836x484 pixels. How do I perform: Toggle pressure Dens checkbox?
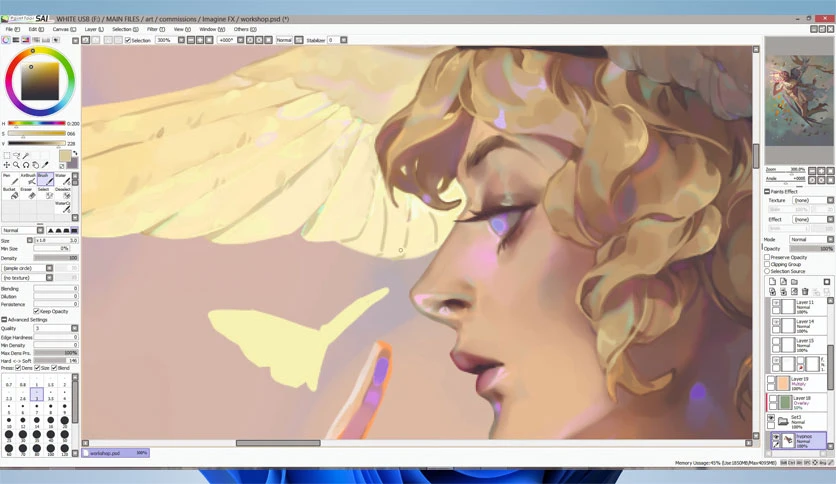[18, 368]
